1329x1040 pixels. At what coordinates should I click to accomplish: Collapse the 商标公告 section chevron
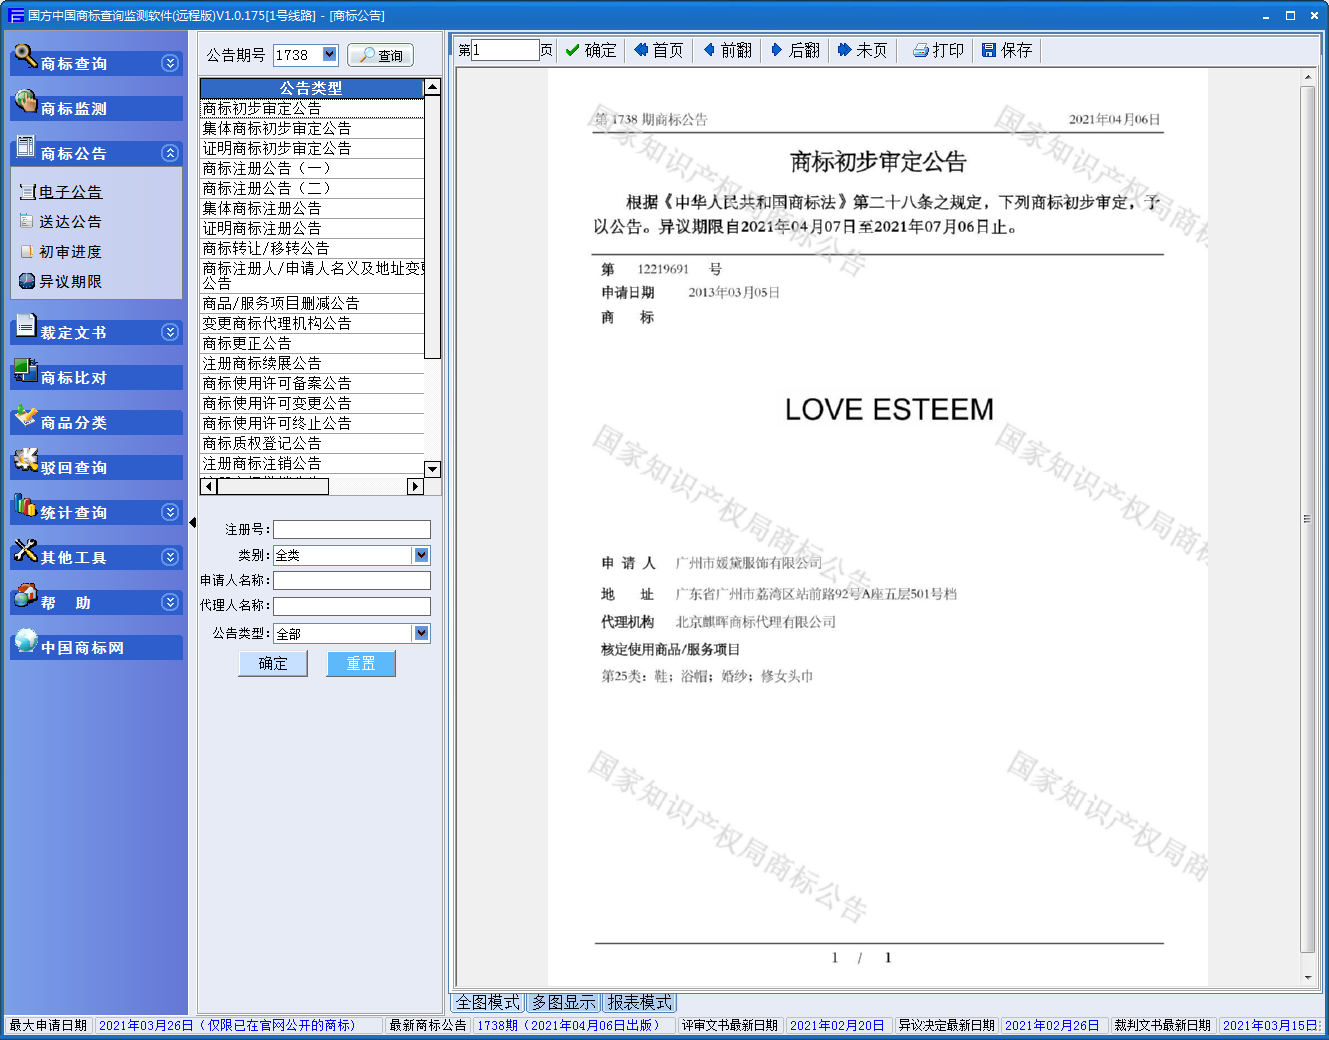click(170, 153)
